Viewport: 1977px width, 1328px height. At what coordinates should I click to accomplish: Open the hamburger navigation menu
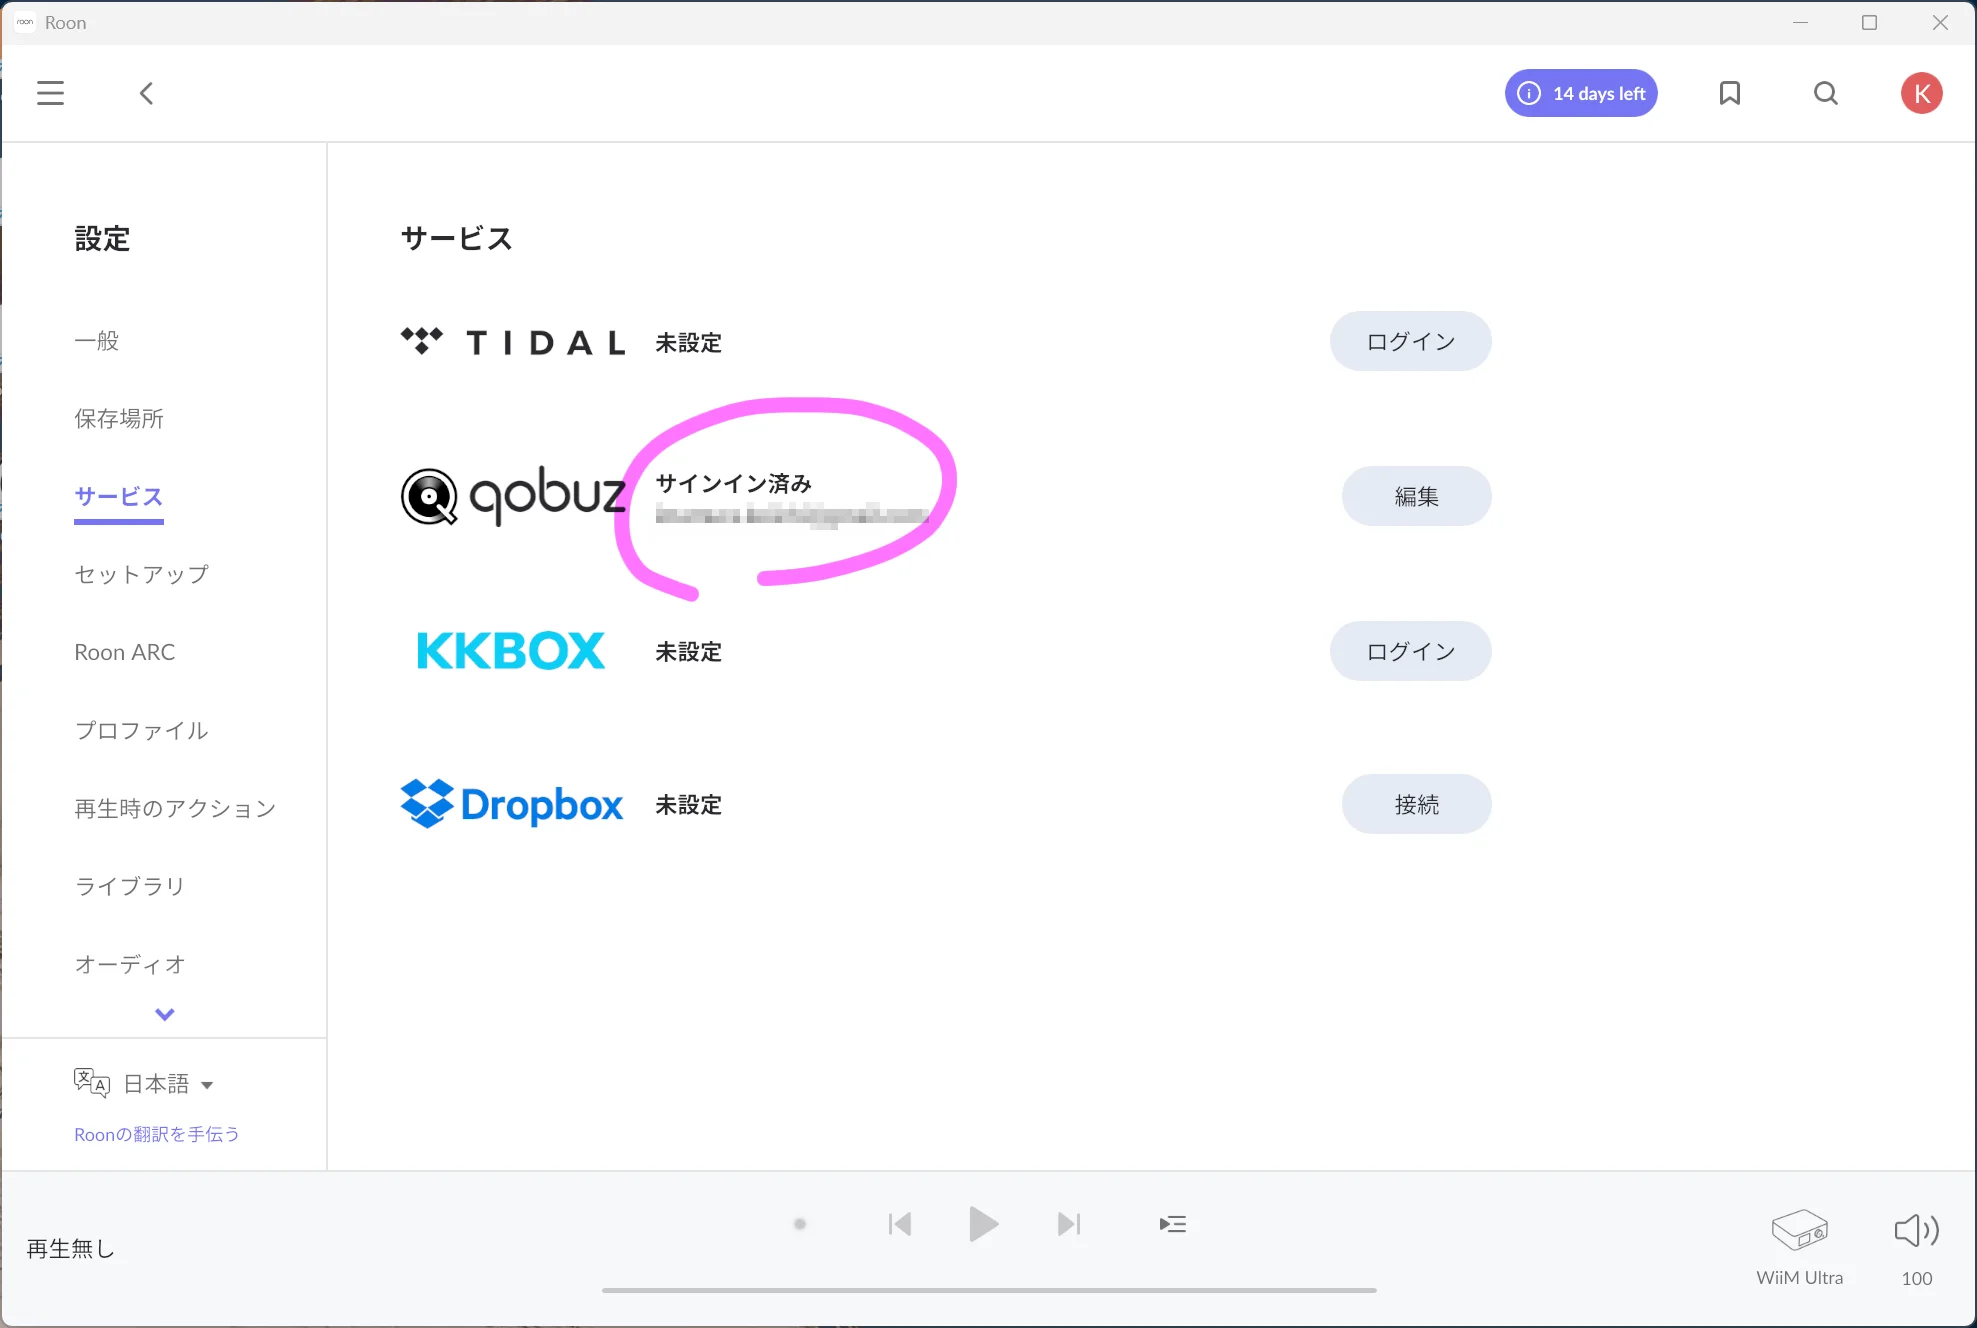pyautogui.click(x=50, y=93)
